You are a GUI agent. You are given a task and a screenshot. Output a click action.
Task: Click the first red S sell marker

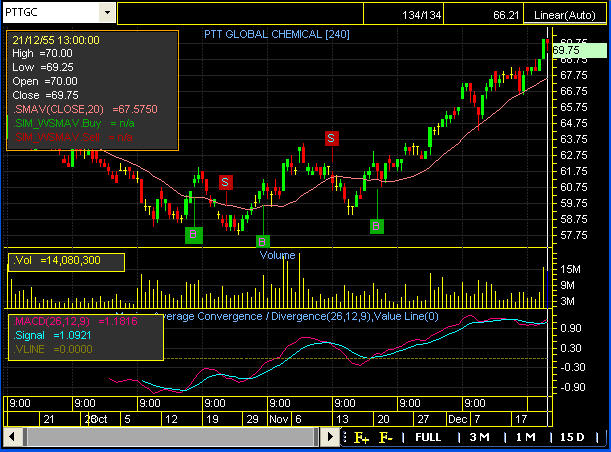point(226,182)
